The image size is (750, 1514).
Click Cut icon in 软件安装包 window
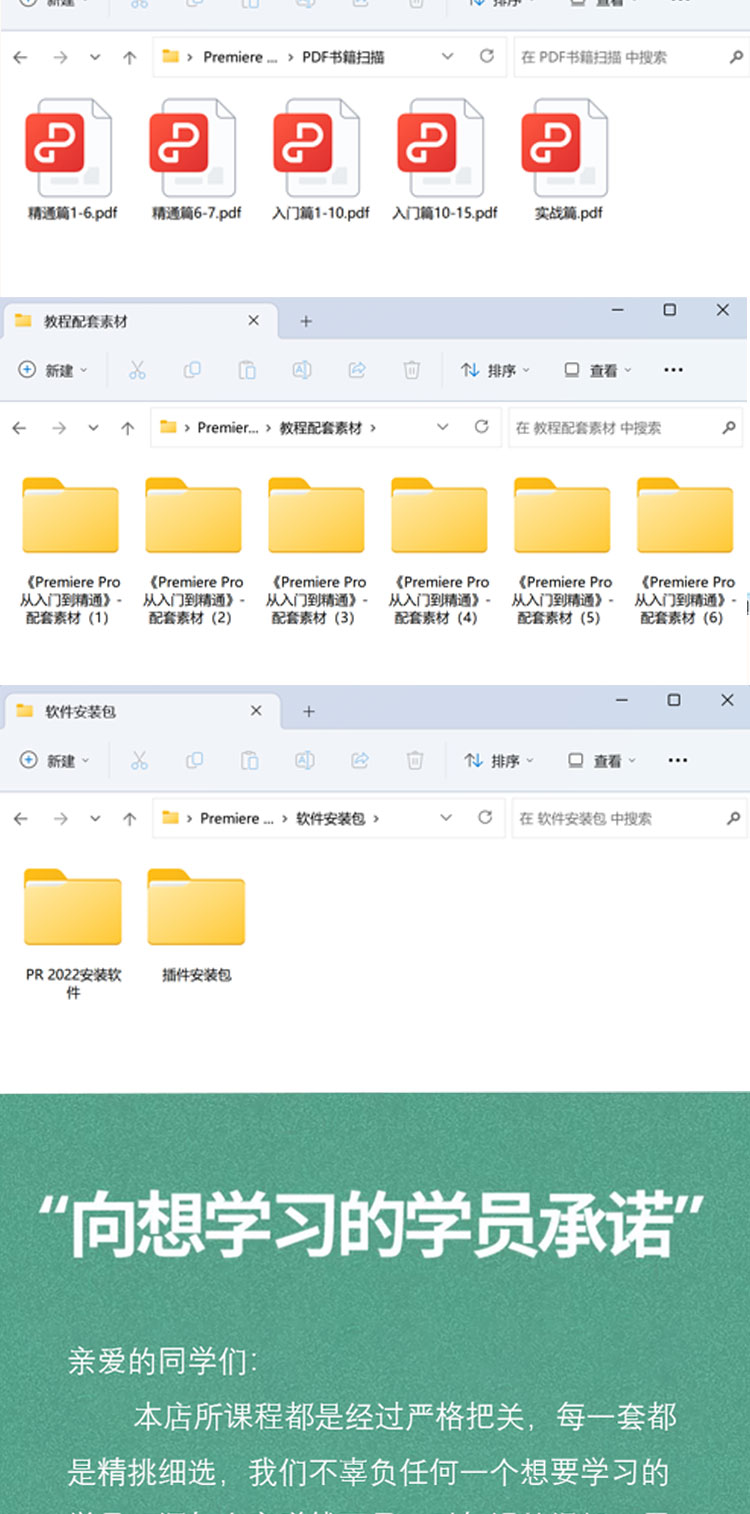[x=139, y=761]
